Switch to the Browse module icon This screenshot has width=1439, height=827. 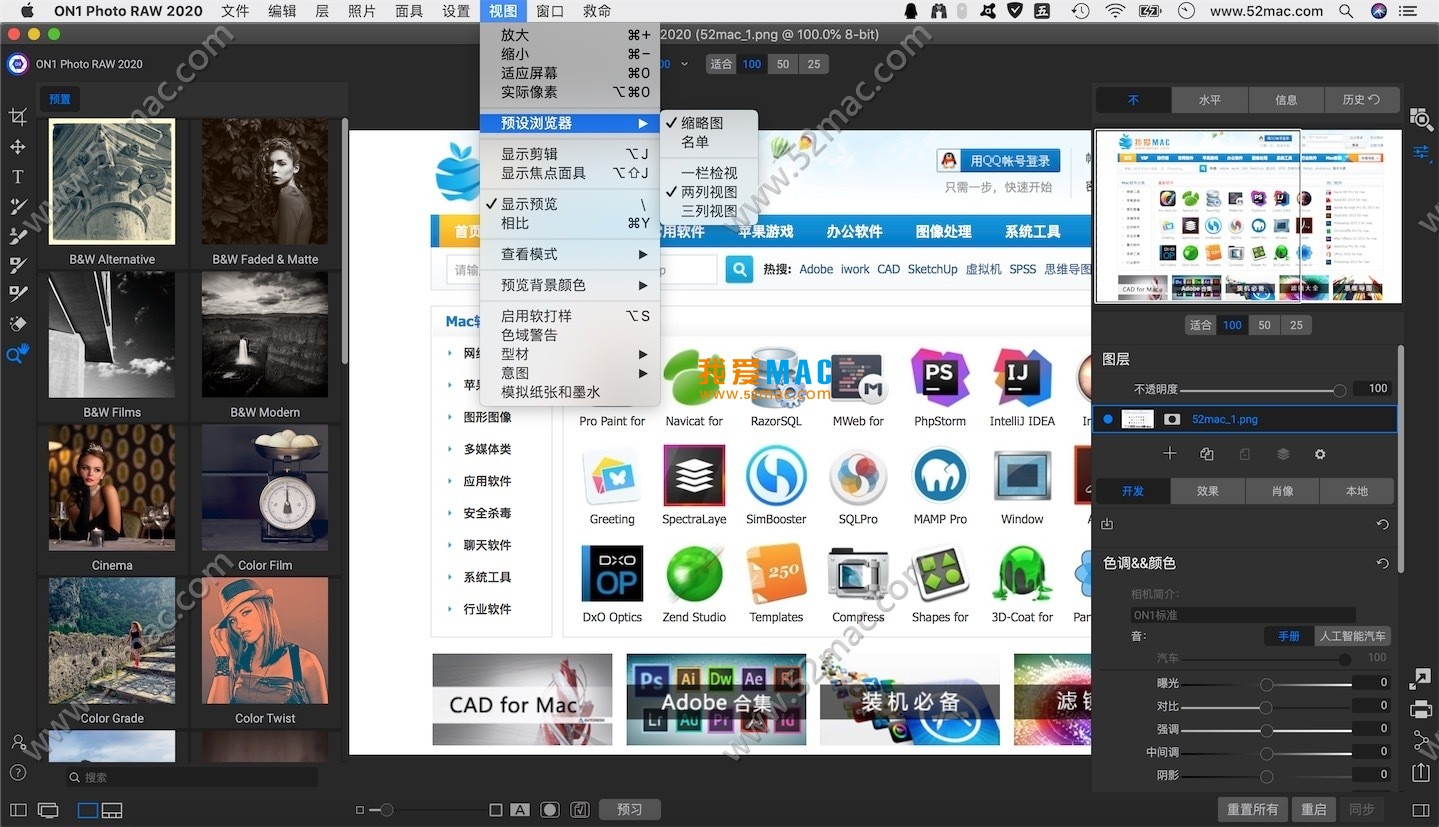[1421, 119]
